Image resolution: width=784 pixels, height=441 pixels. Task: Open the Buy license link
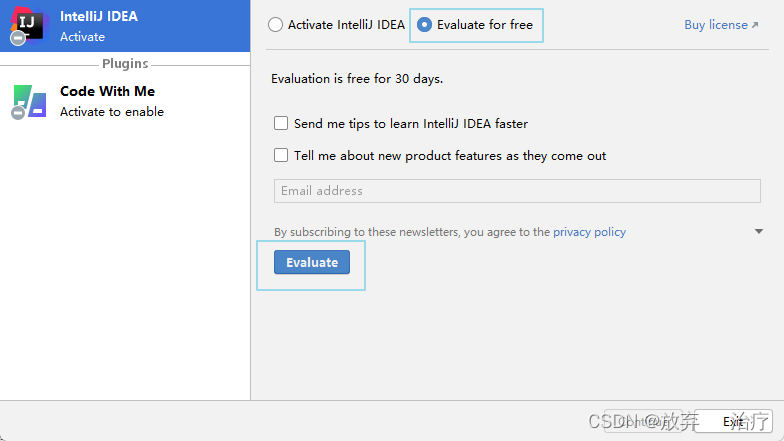pyautogui.click(x=716, y=25)
